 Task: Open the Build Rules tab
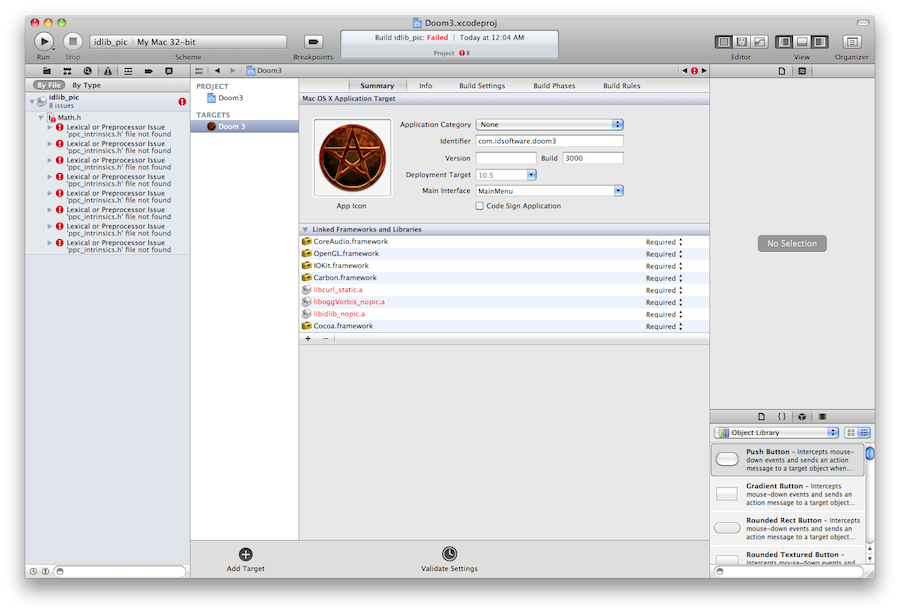(x=622, y=86)
